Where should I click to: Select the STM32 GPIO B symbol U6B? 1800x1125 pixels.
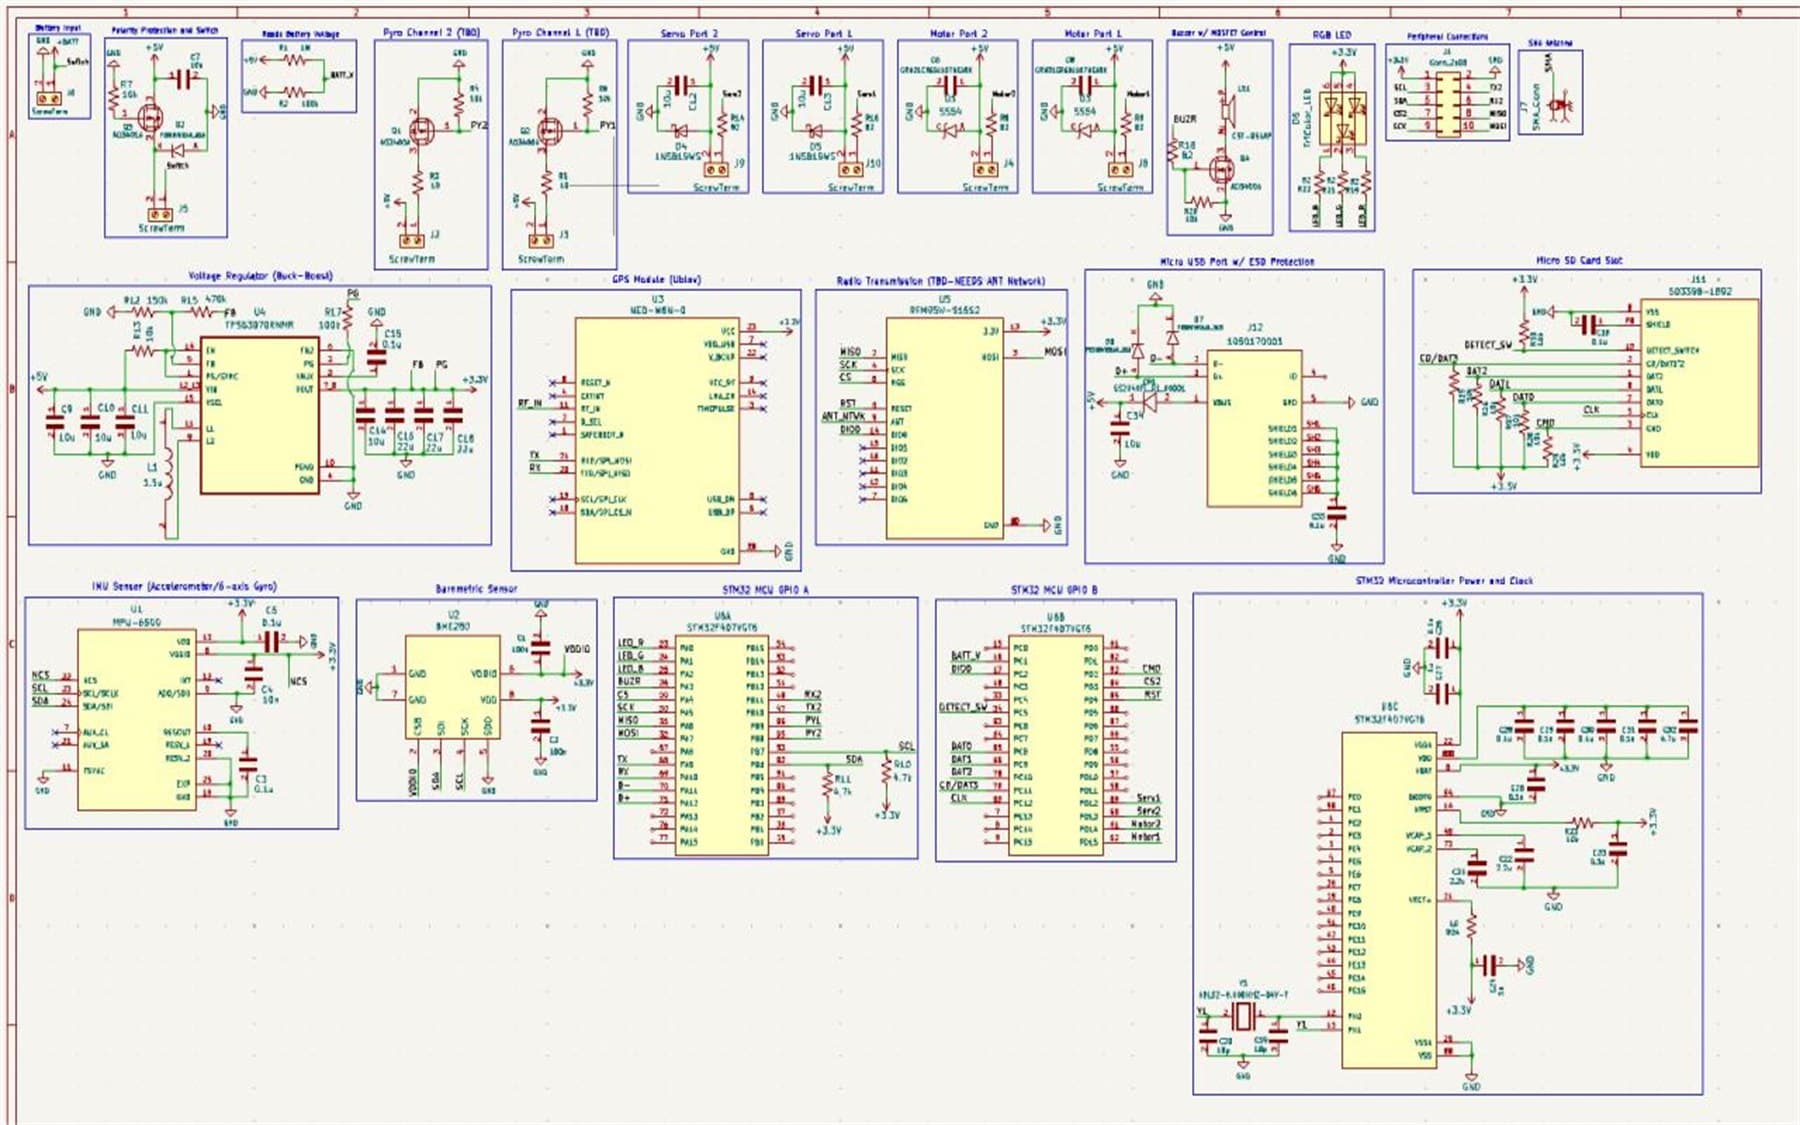click(x=1055, y=745)
